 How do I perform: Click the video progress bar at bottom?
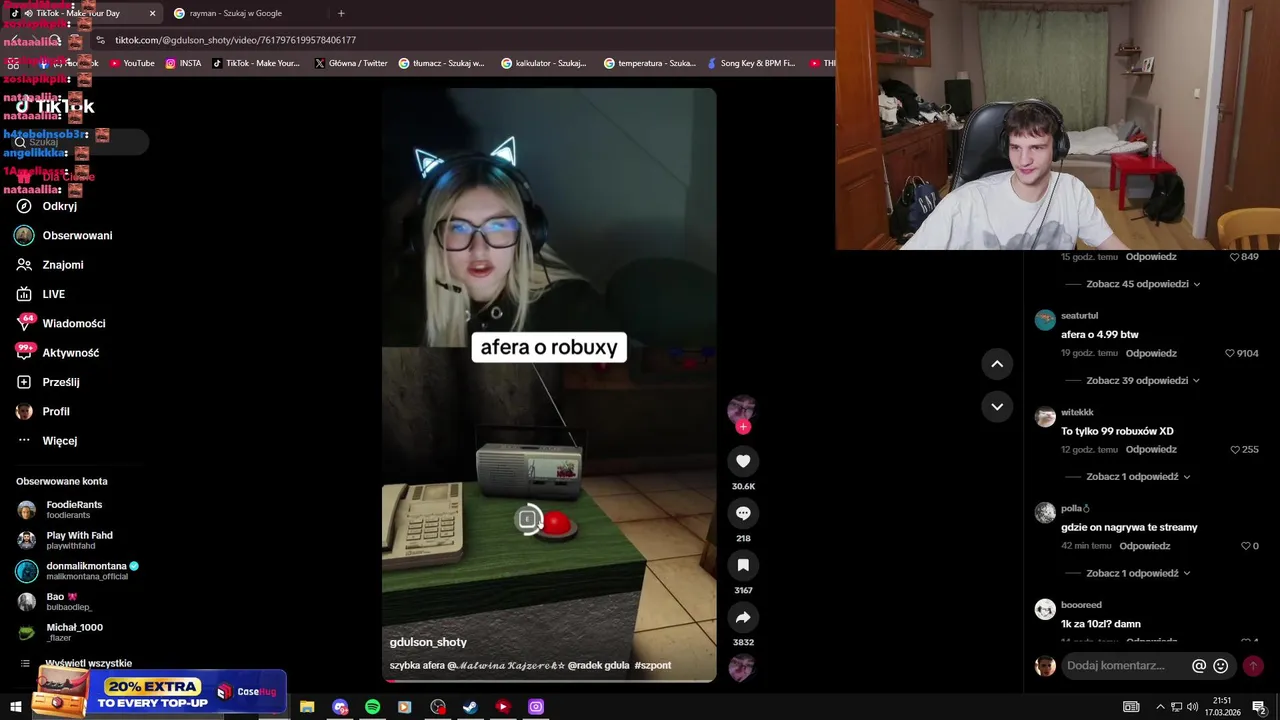tap(549, 681)
